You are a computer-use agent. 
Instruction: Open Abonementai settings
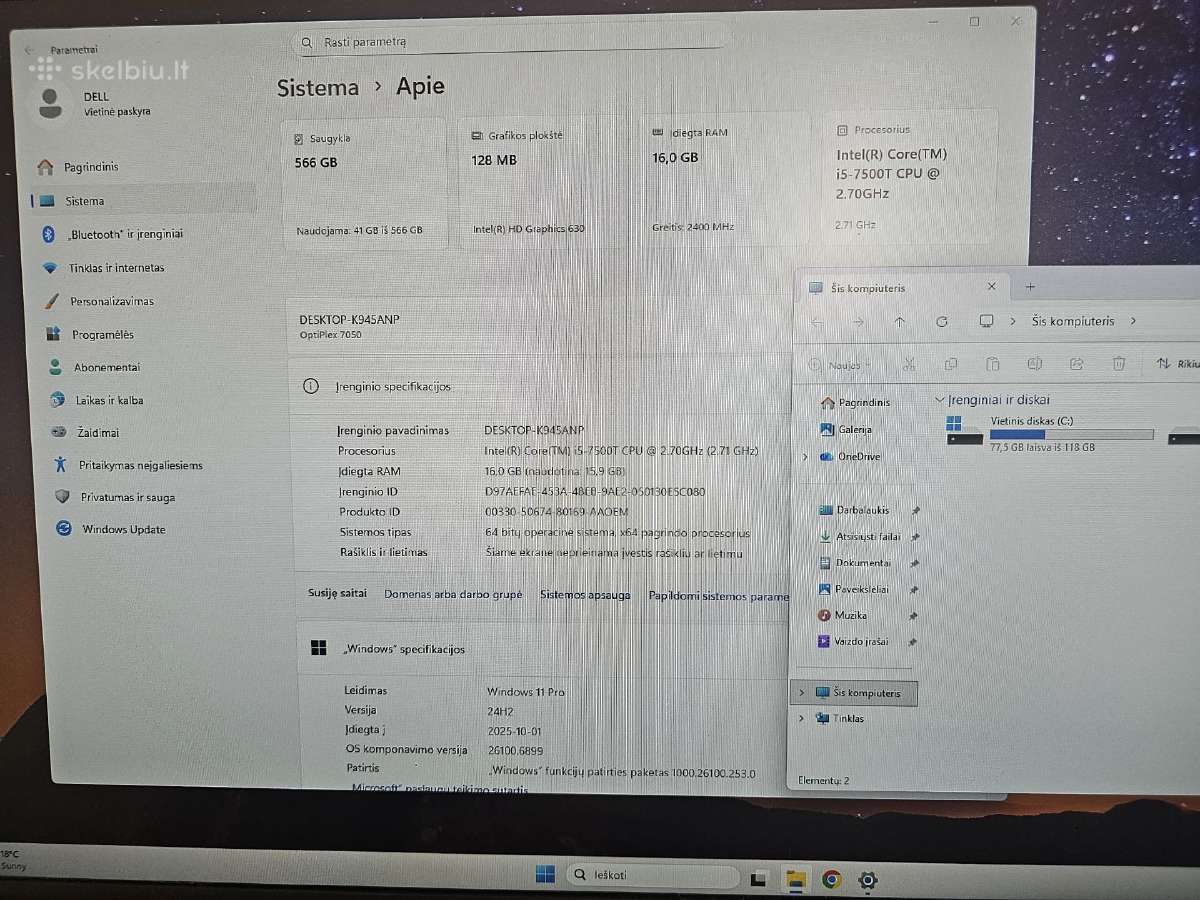[95, 367]
